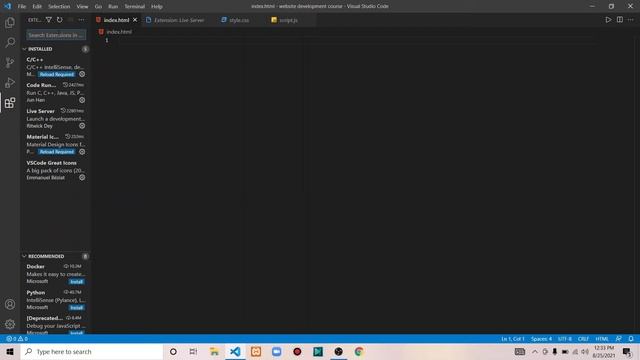The width and height of the screenshot is (640, 360).
Task: Open settings gear for Material Icon extension
Action: point(82,151)
